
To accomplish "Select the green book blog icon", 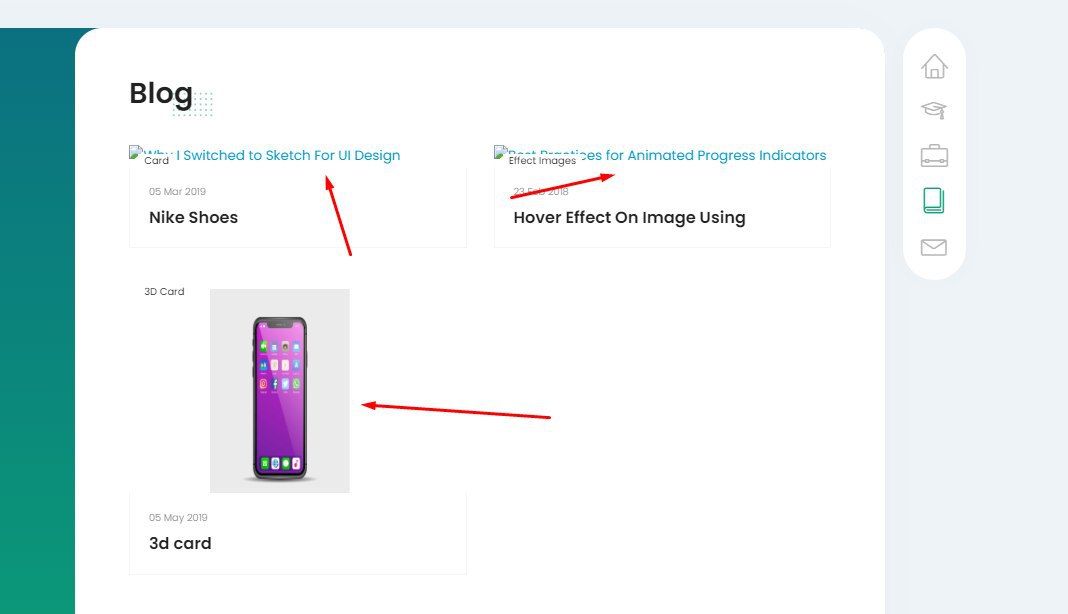I will pos(934,201).
